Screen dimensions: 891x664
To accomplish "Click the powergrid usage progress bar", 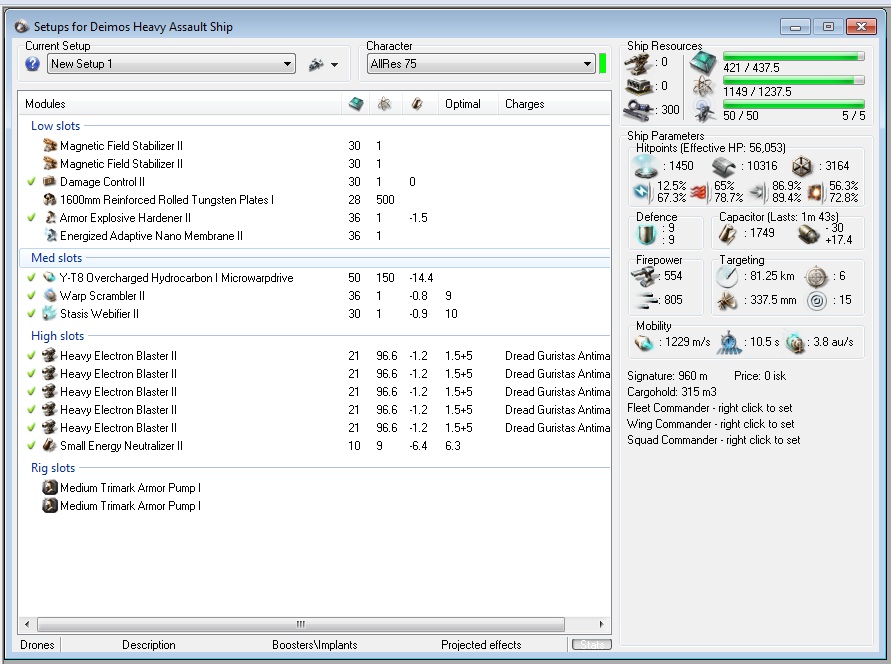I will click(x=794, y=81).
